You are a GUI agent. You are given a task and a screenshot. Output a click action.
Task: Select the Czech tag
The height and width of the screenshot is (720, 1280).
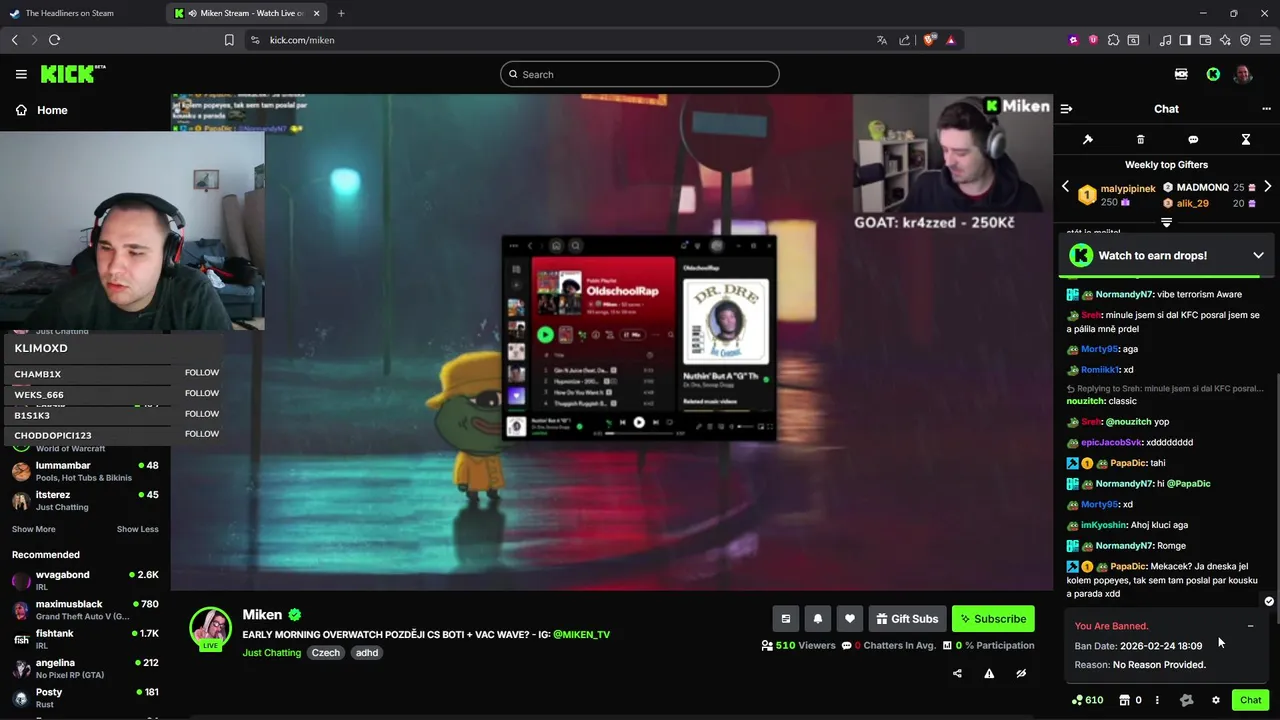click(326, 653)
